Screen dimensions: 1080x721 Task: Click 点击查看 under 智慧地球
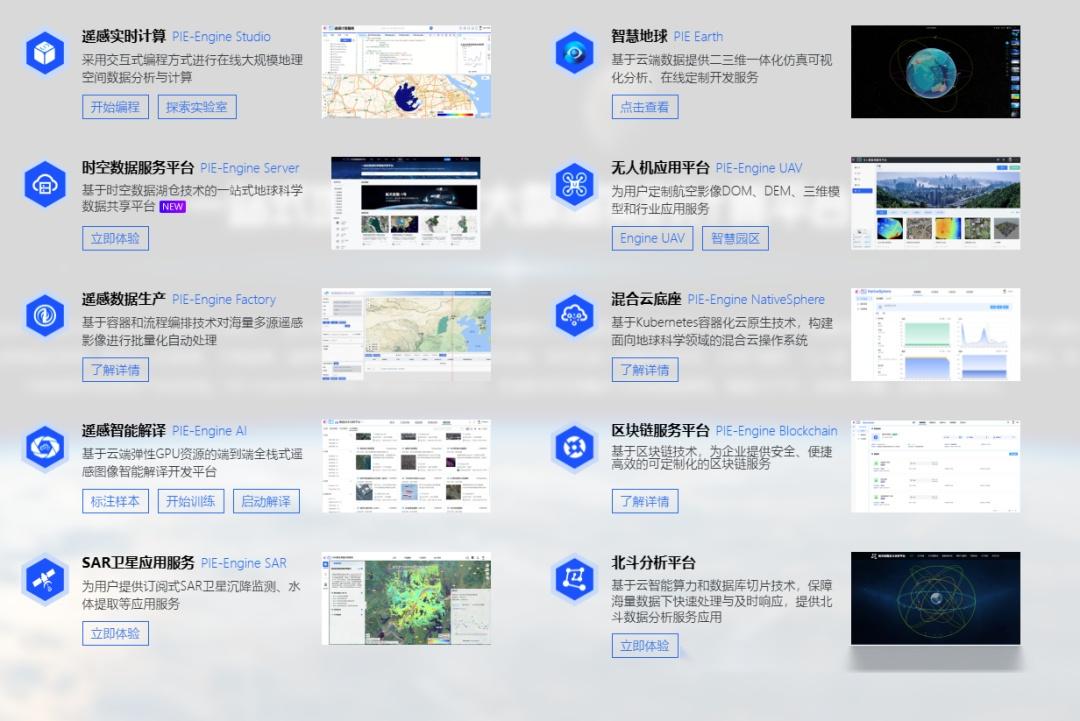pyautogui.click(x=646, y=107)
